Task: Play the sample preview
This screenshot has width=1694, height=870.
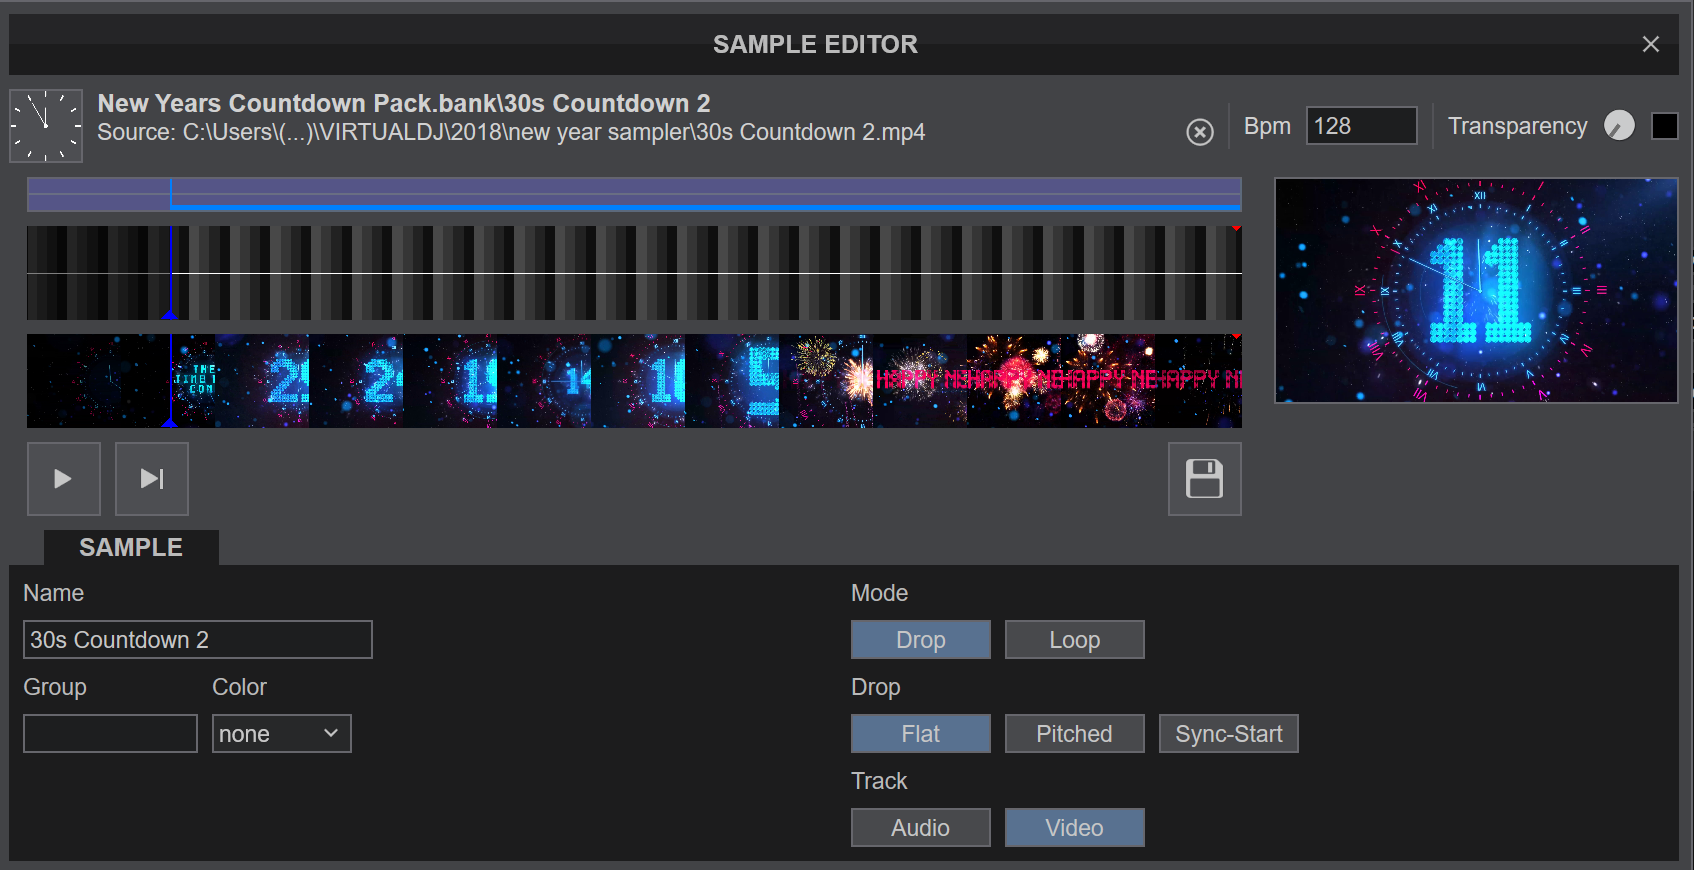Action: pyautogui.click(x=63, y=479)
